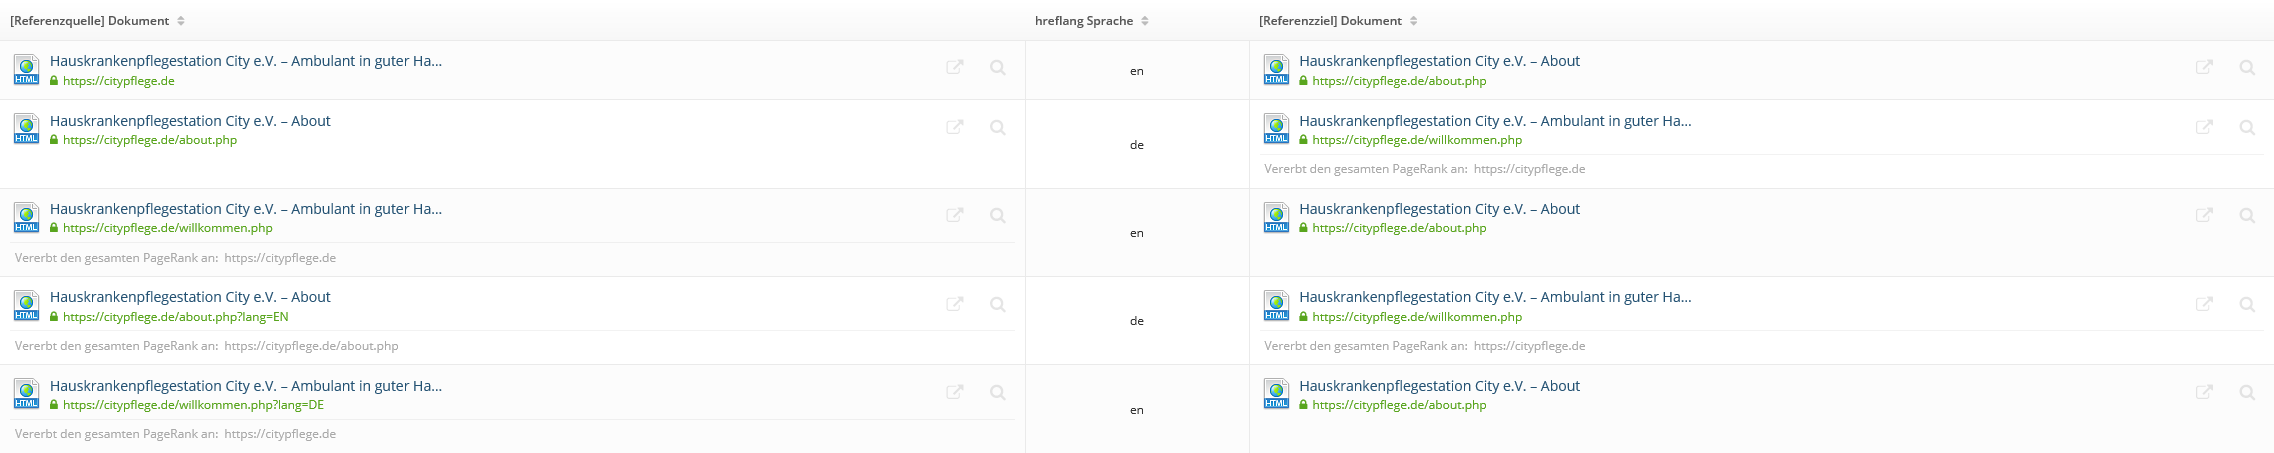Open the source URL https://citypflege.de link
The image size is (2274, 453).
[118, 81]
